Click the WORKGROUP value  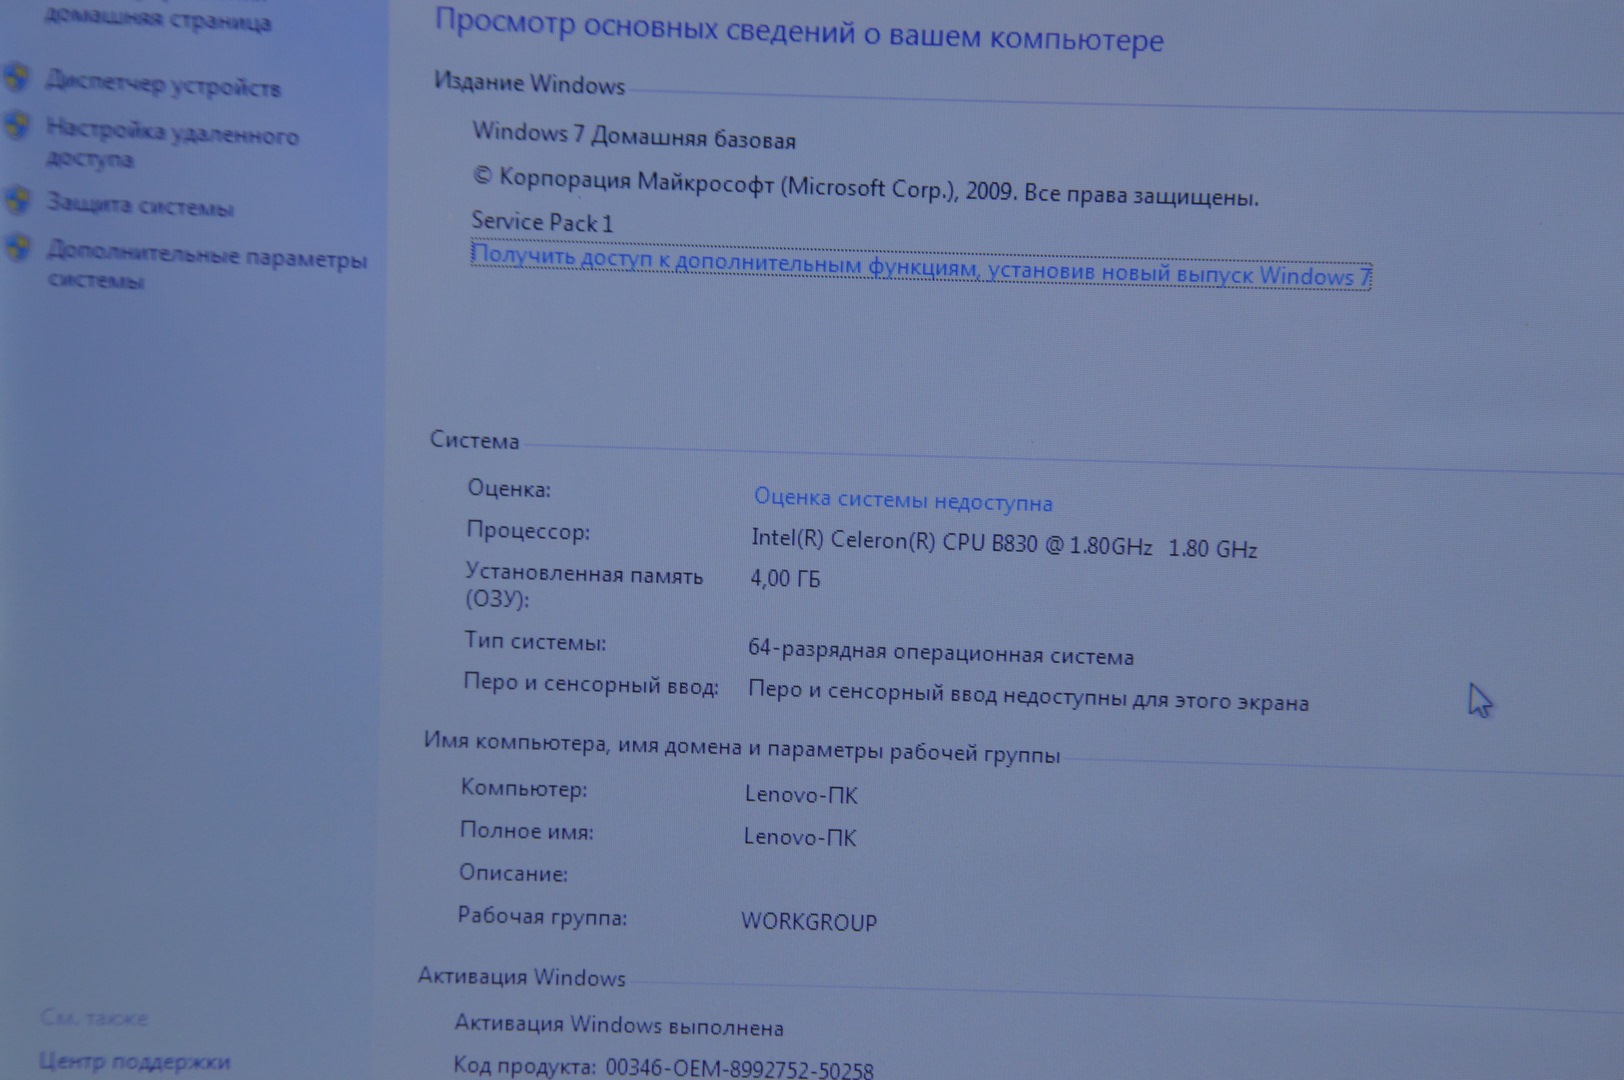808,921
